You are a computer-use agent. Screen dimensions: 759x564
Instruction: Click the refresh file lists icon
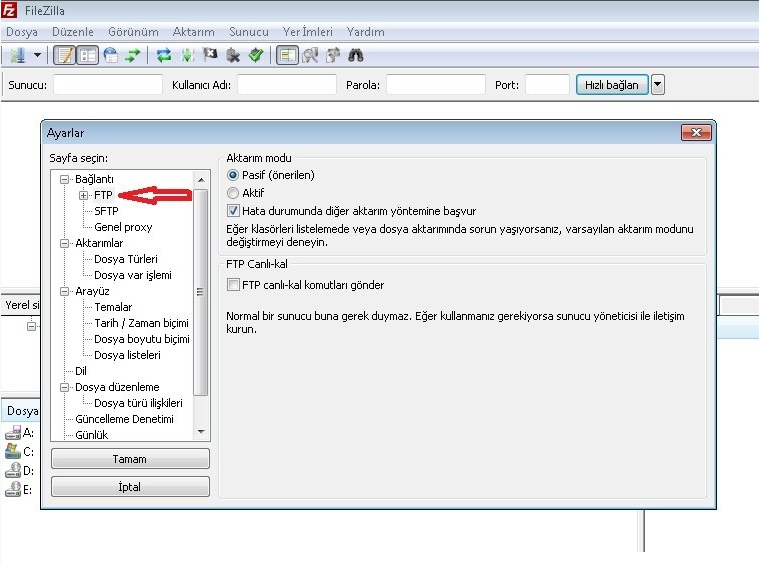164,55
